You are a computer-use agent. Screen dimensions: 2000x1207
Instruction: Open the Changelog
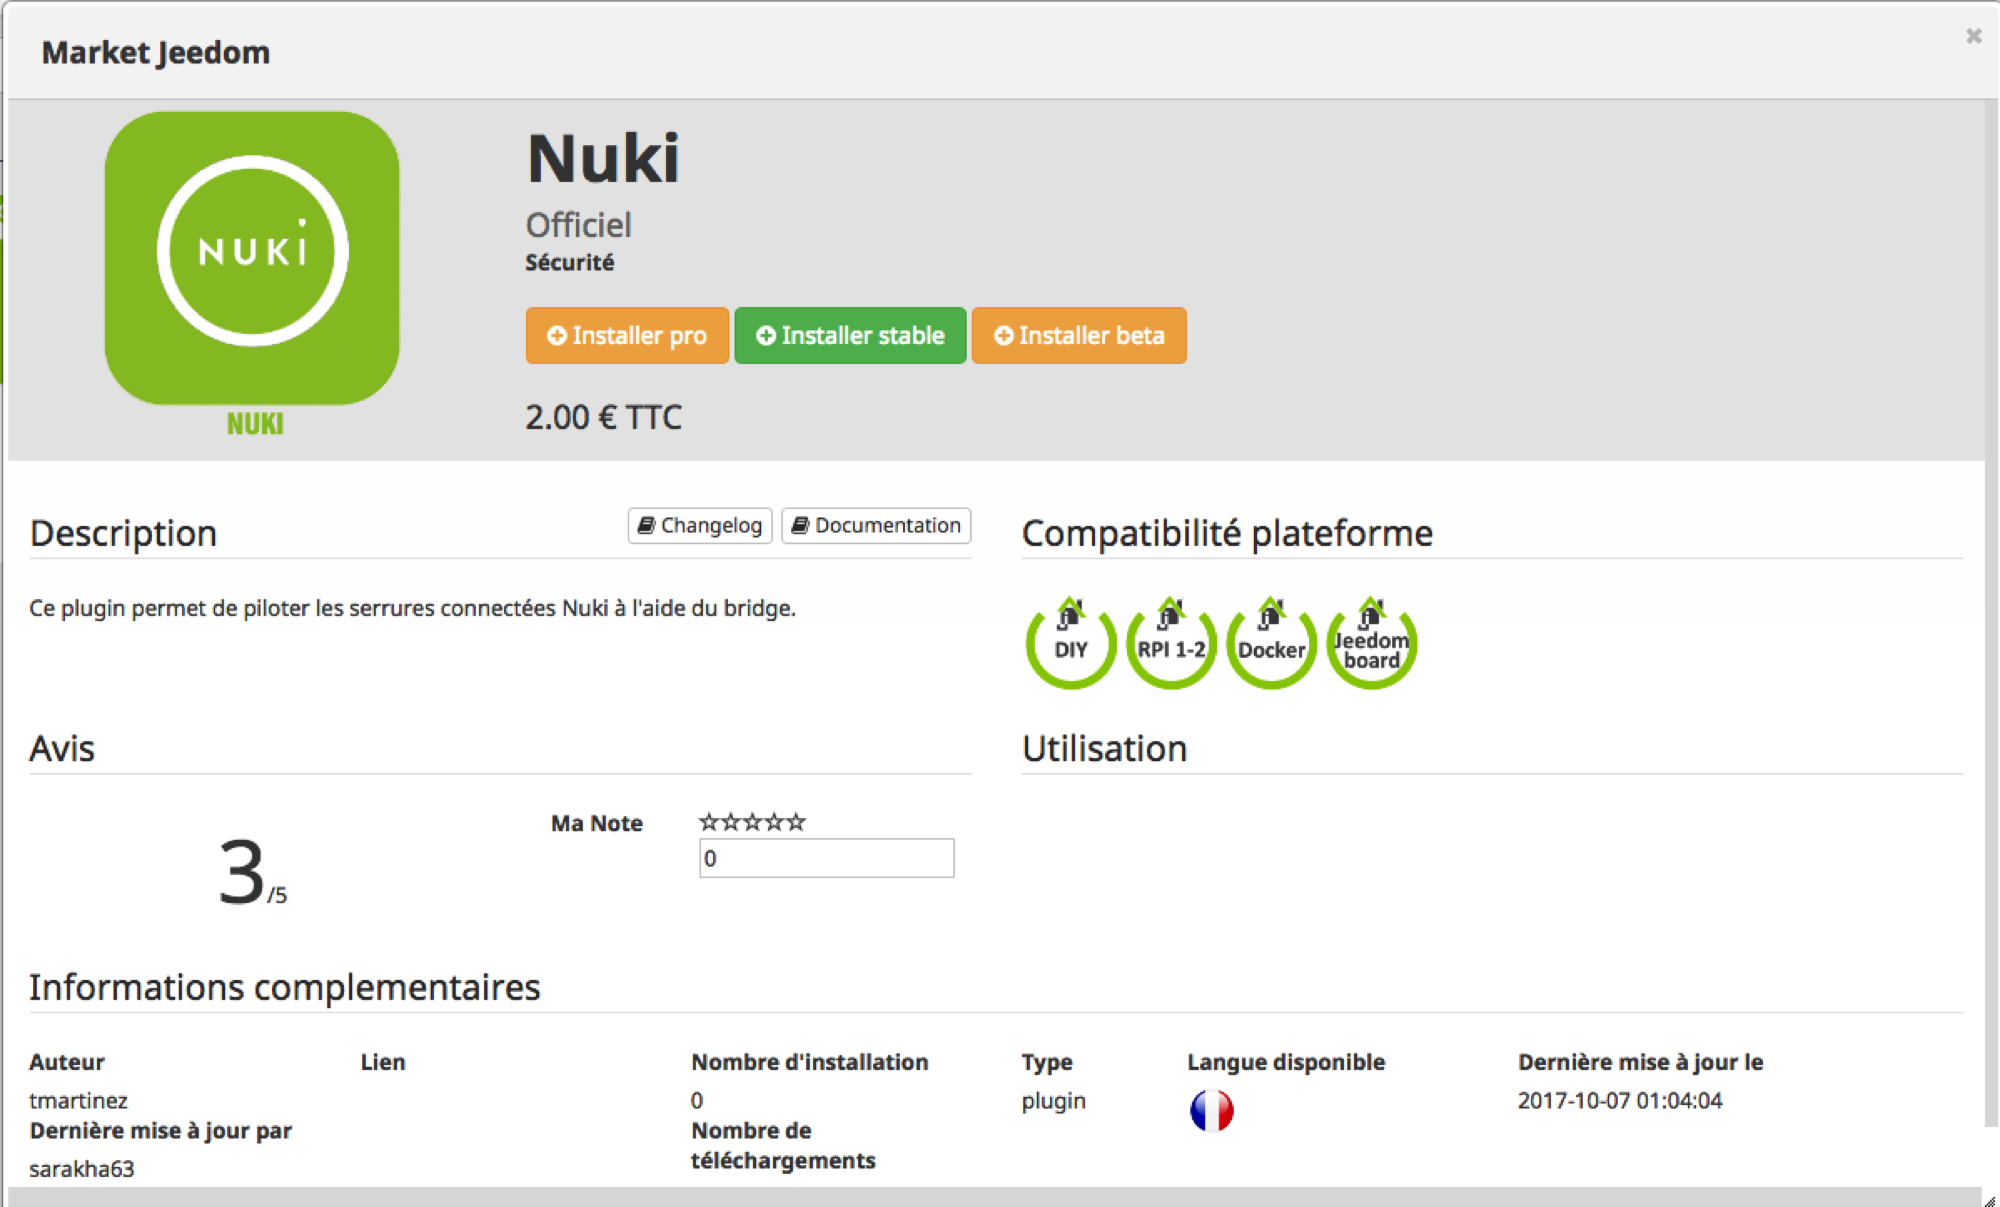(700, 526)
